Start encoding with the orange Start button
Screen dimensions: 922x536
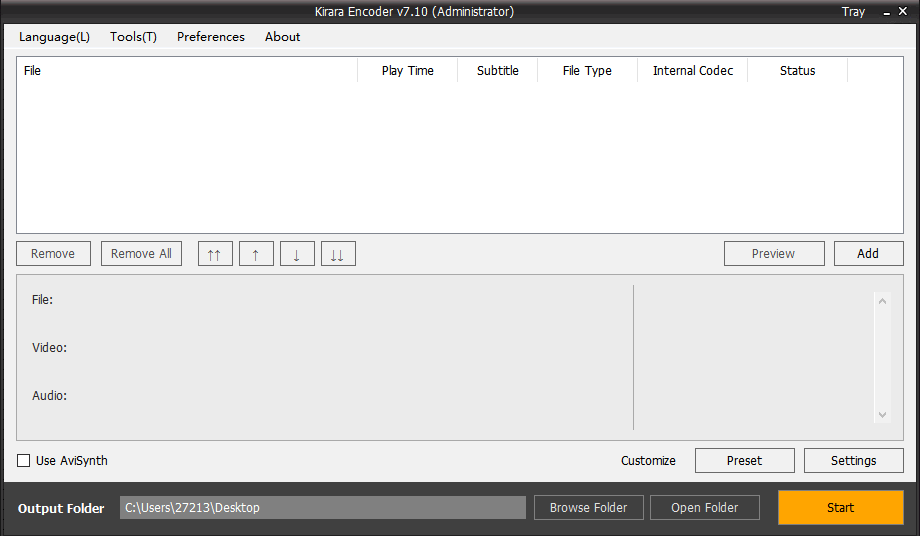841,508
